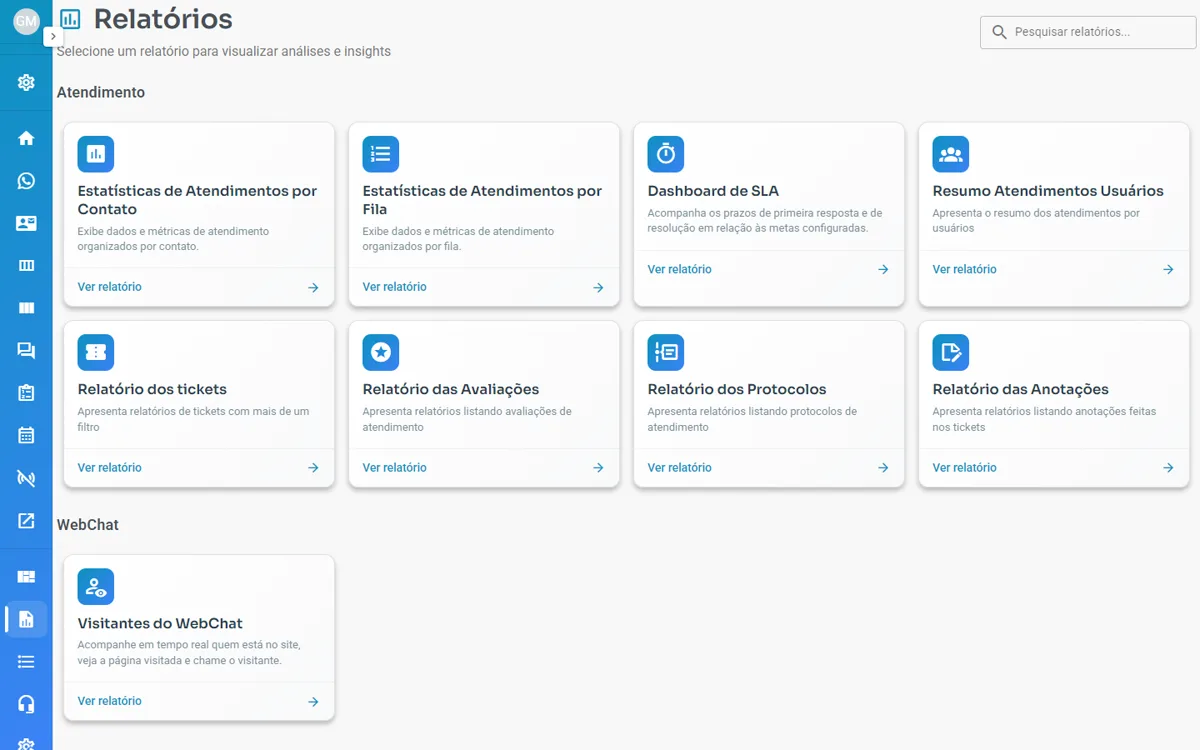Expand the sidebar with the chevron button
The image size is (1200, 750).
coord(53,35)
